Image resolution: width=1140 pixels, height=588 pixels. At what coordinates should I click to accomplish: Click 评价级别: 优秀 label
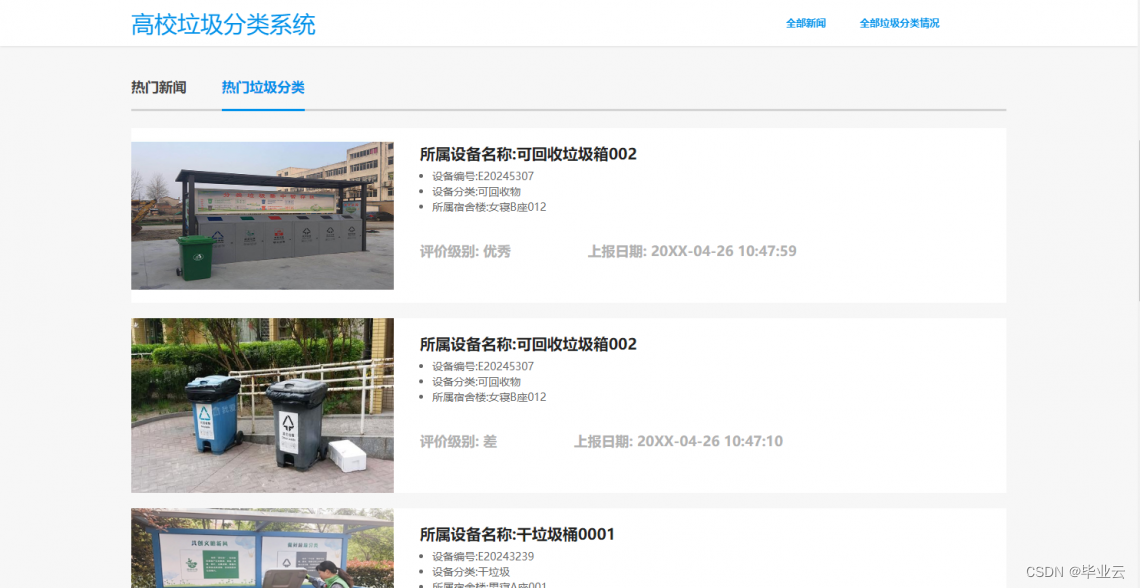[465, 251]
